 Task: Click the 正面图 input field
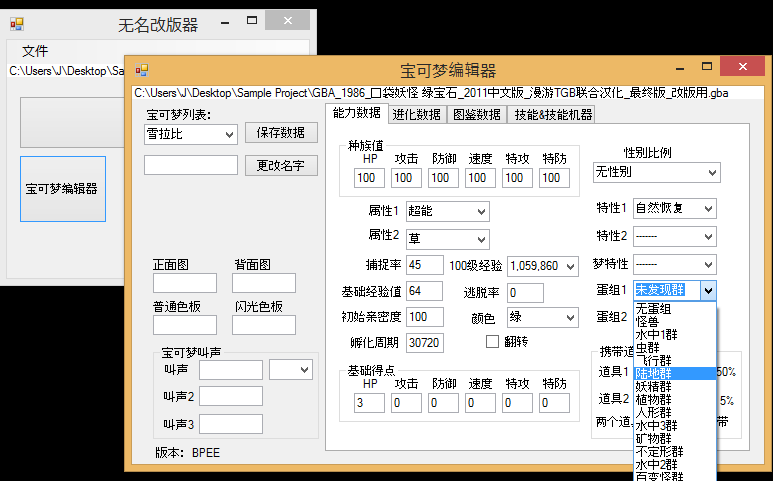pos(185,283)
